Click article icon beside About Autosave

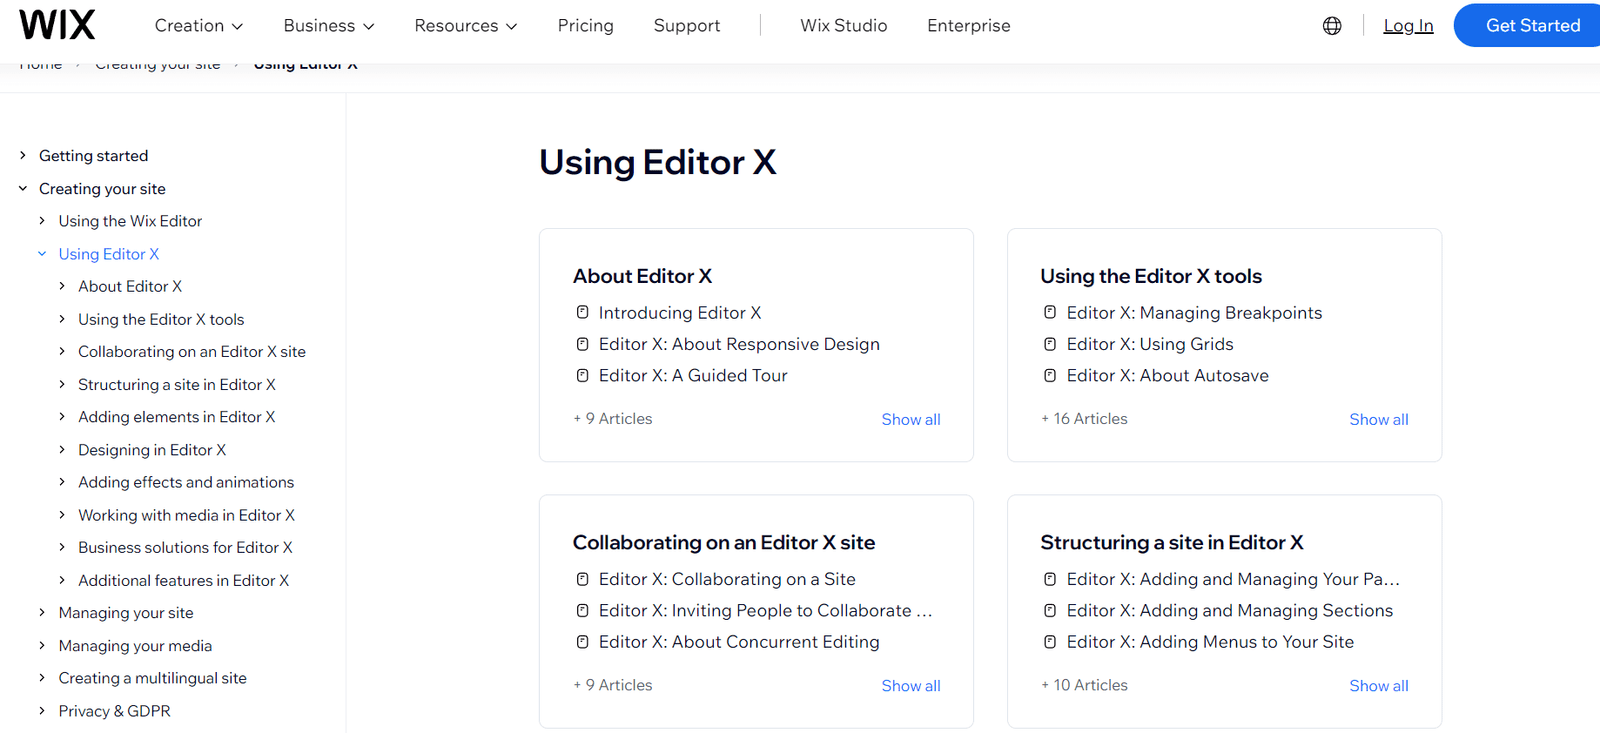pos(1050,376)
